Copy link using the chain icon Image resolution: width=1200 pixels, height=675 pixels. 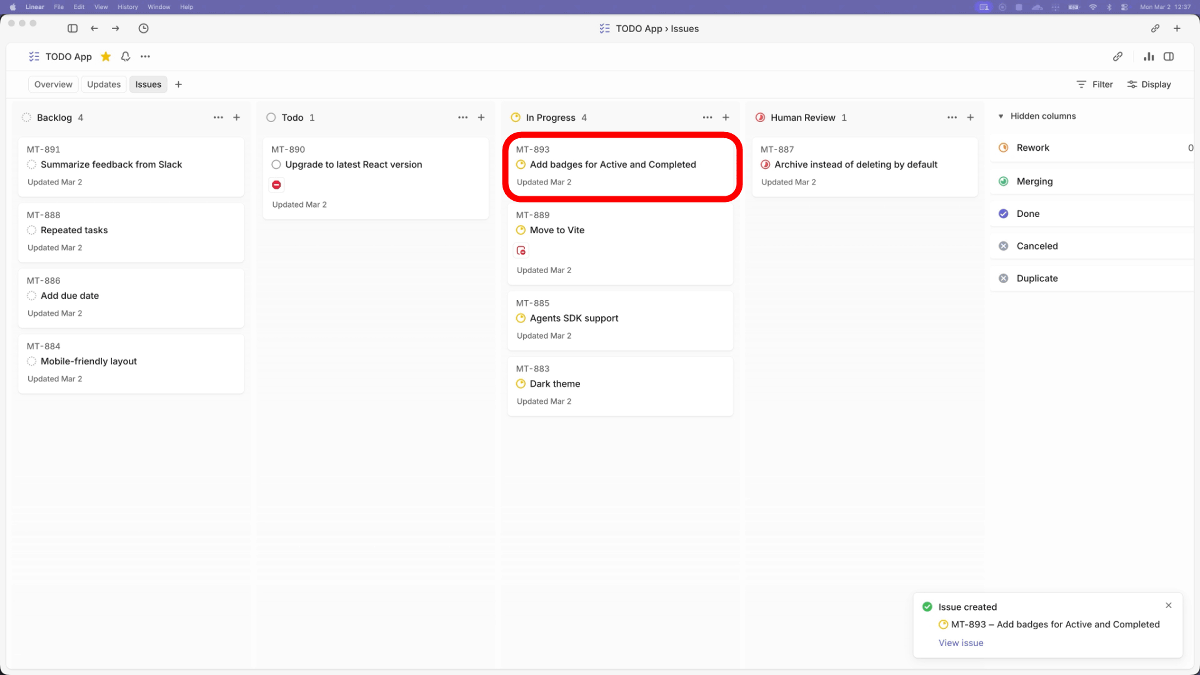click(x=1118, y=57)
